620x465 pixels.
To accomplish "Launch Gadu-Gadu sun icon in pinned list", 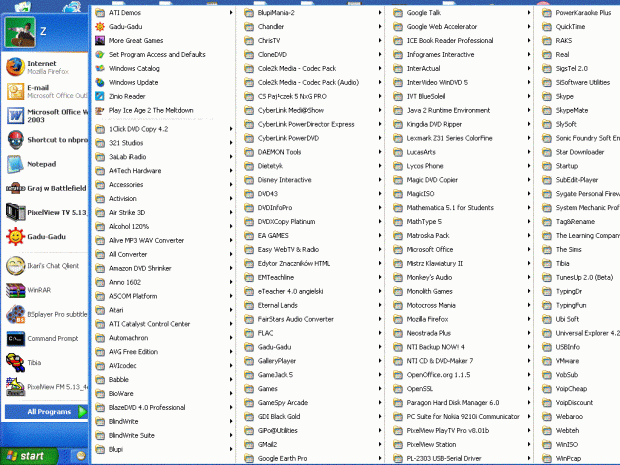I will pos(16,236).
